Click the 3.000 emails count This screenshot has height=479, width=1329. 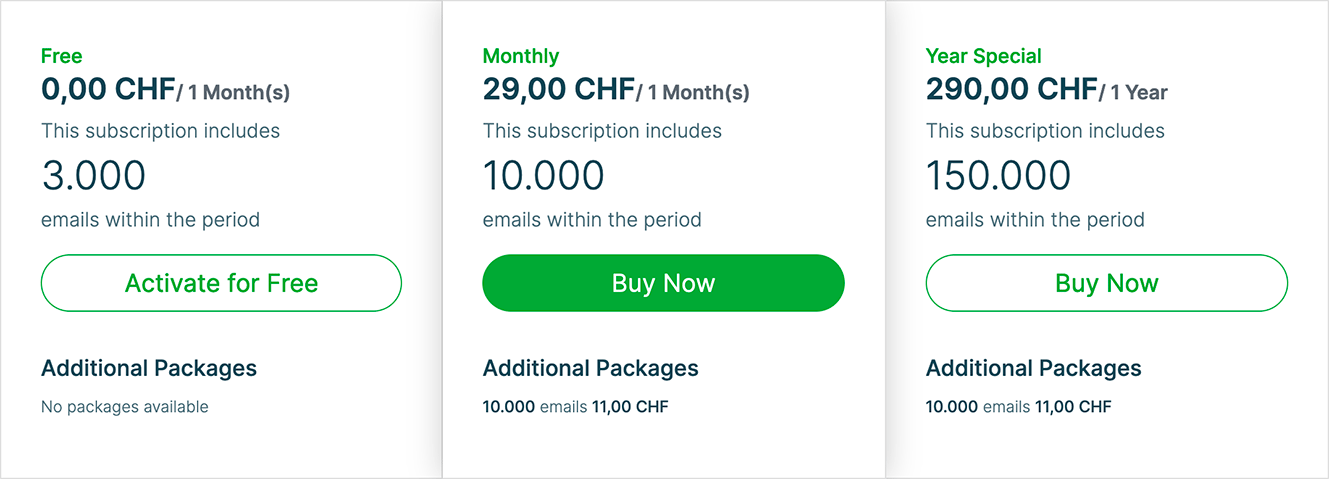(94, 176)
